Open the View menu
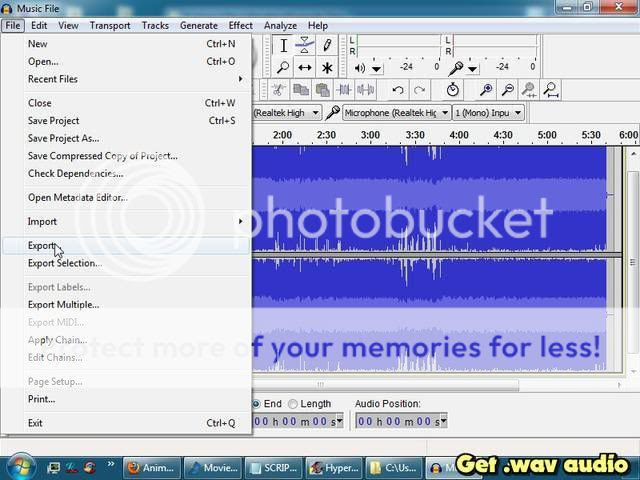Viewport: 640px width, 480px height. pyautogui.click(x=68, y=26)
